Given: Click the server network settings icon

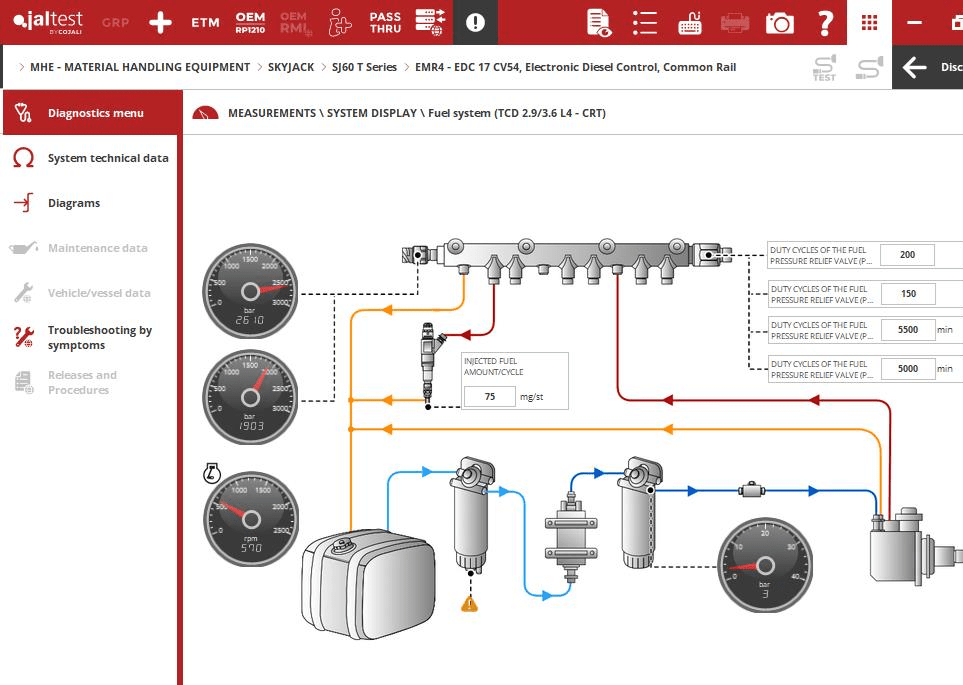Looking at the screenshot, I should 431,22.
